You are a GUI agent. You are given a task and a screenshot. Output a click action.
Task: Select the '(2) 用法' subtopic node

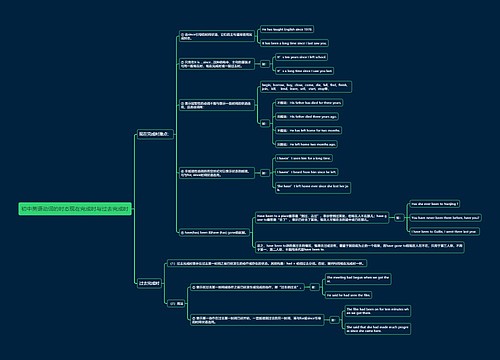(176, 303)
